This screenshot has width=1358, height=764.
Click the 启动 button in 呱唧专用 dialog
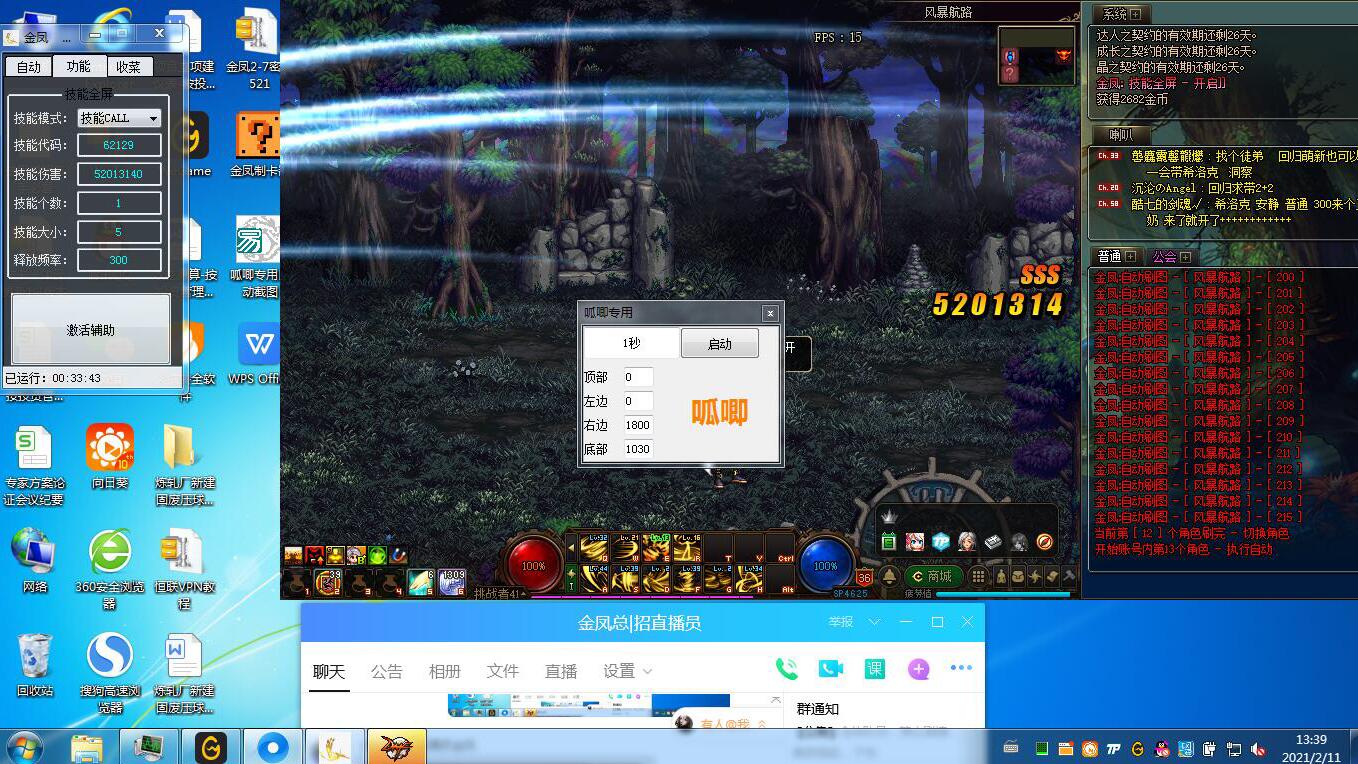click(720, 343)
